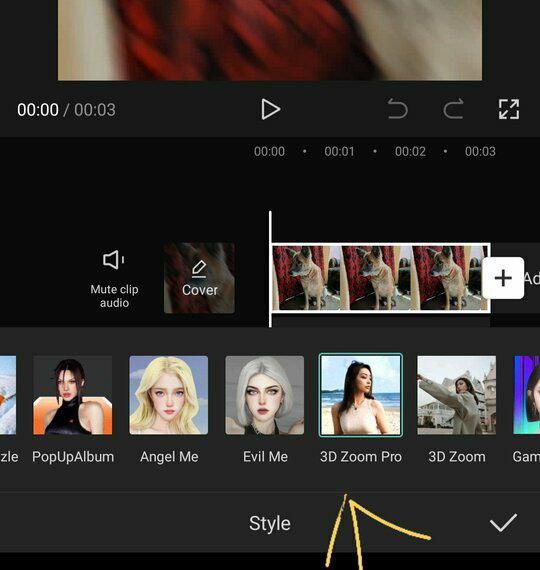Open fullscreen preview mode
Screen dimensions: 540x570
click(509, 109)
